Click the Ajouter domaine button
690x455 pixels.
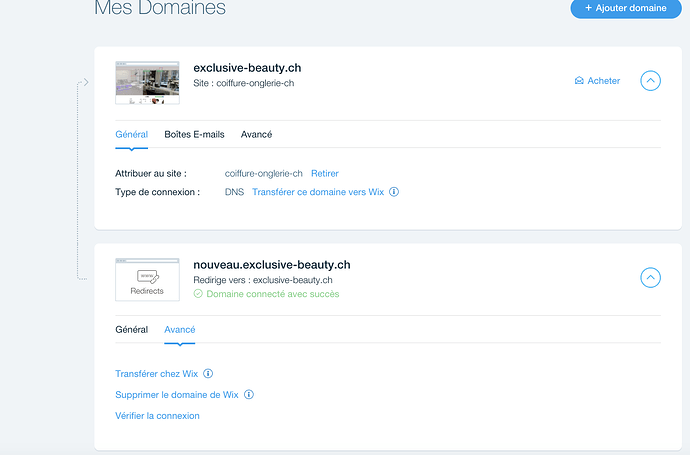click(626, 8)
